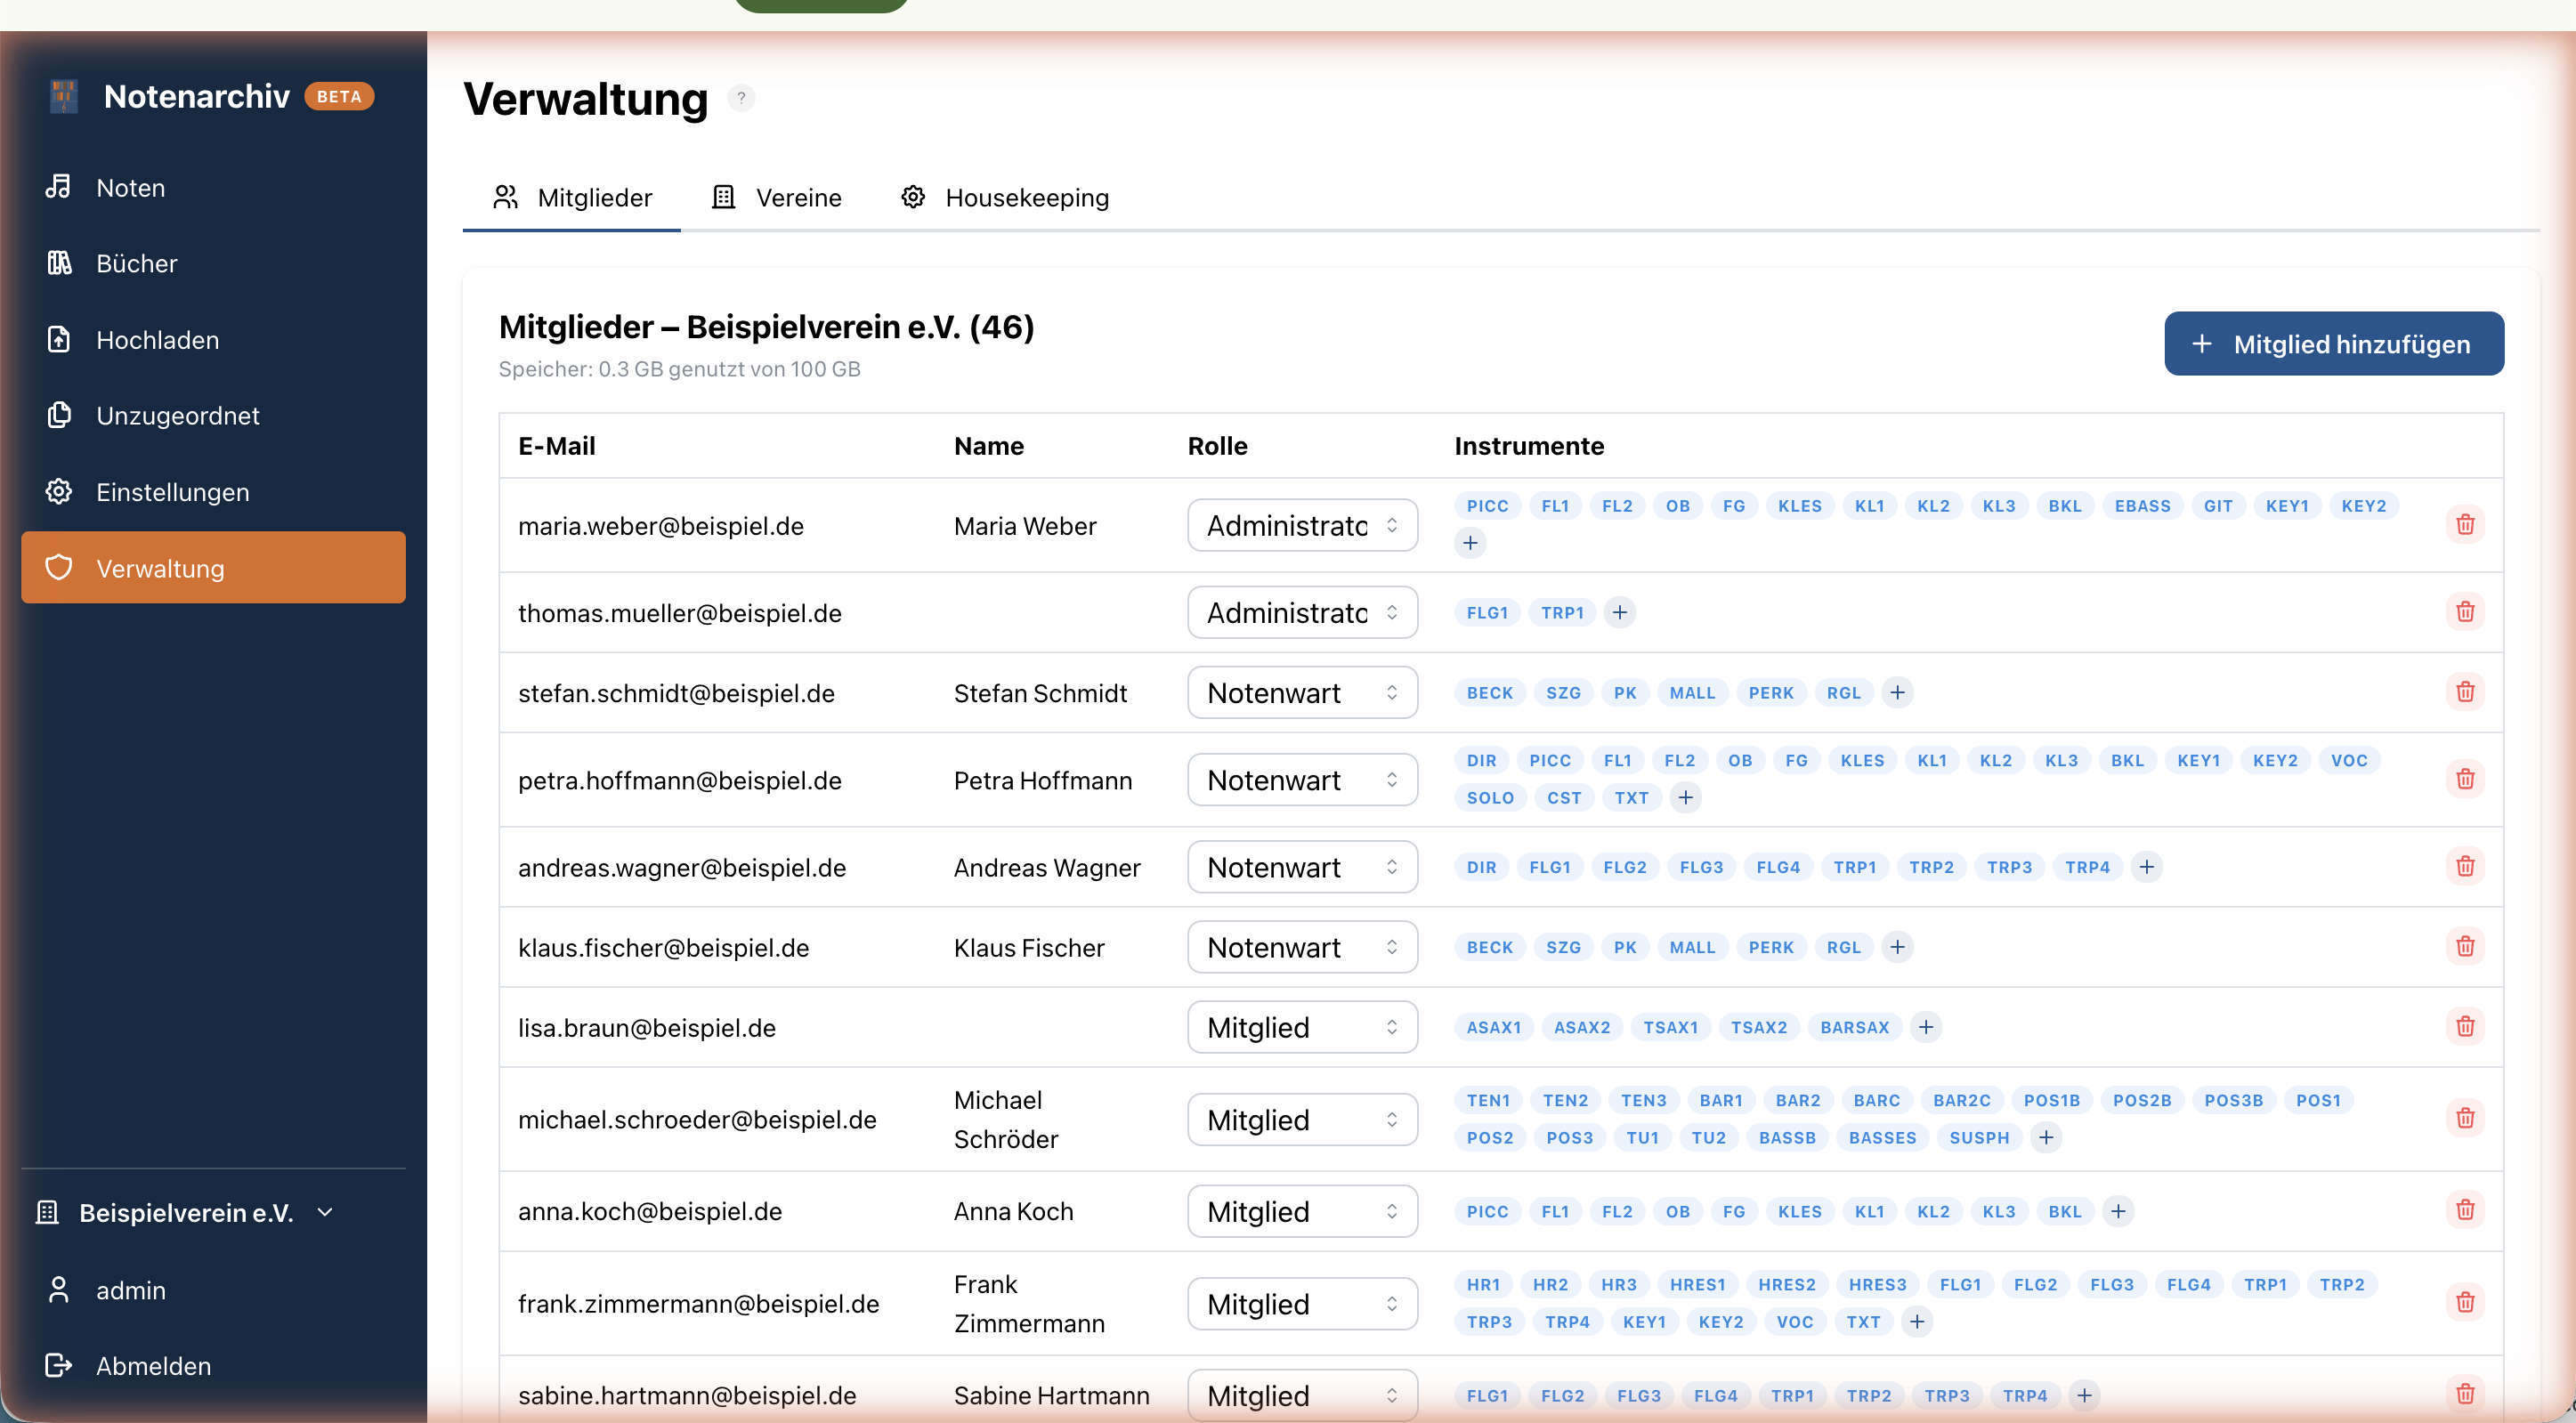Screen dimensions: 2576x1423
Task: Expand the Beispielverein e.V. selector
Action: [x=325, y=1212]
